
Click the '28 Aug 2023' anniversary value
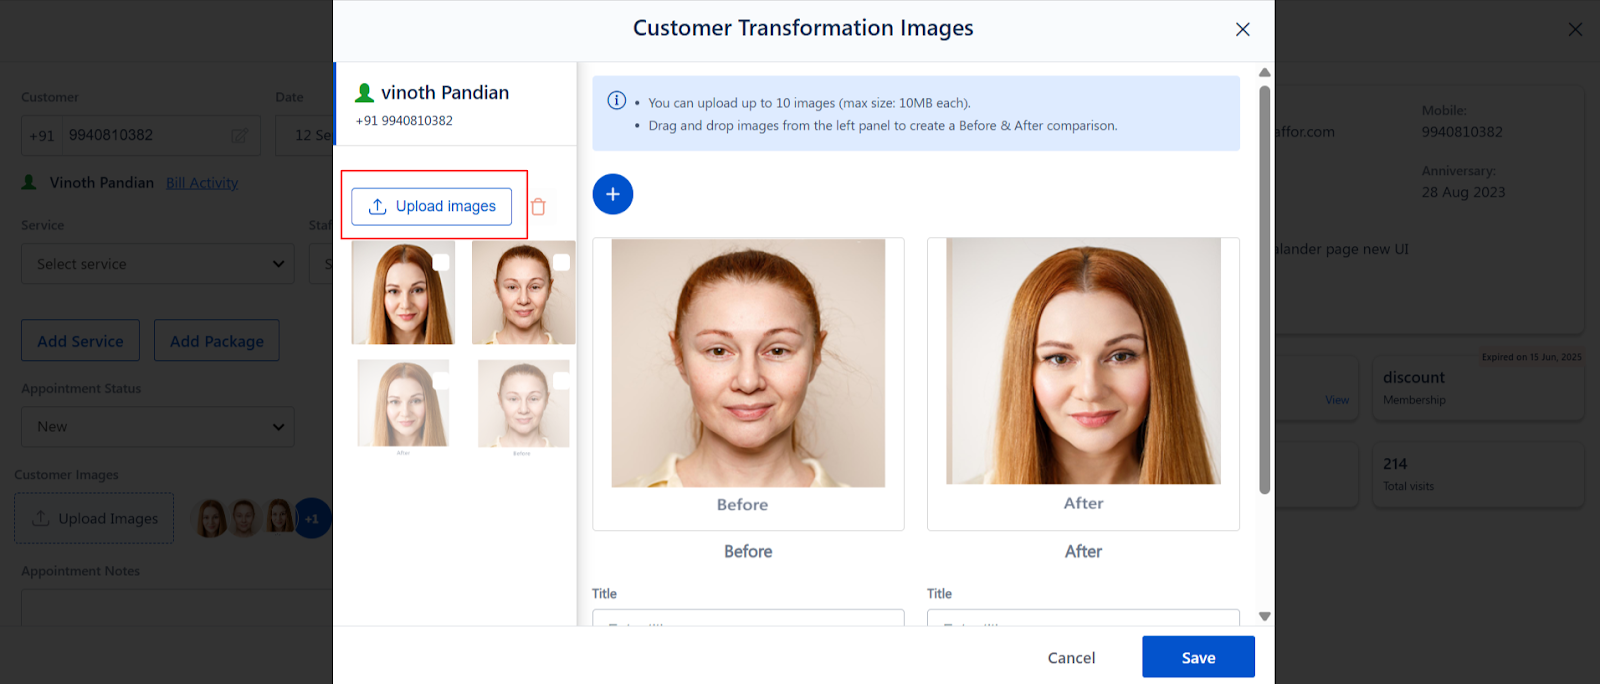click(x=1463, y=192)
